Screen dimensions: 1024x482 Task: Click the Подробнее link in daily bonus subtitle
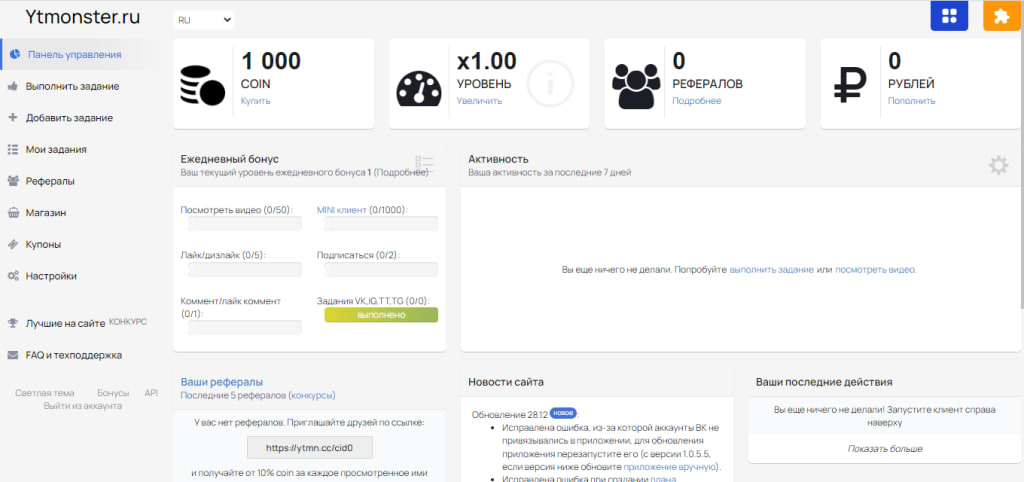pos(400,172)
